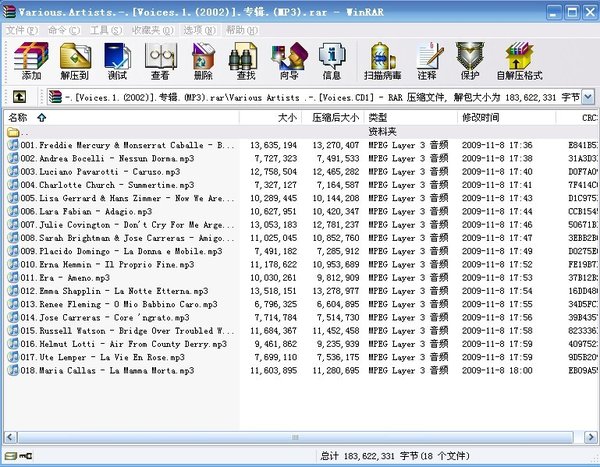Image resolution: width=600 pixels, height=467 pixels.
Task: Click the 保护 (Protect) shield icon
Action: (470, 61)
